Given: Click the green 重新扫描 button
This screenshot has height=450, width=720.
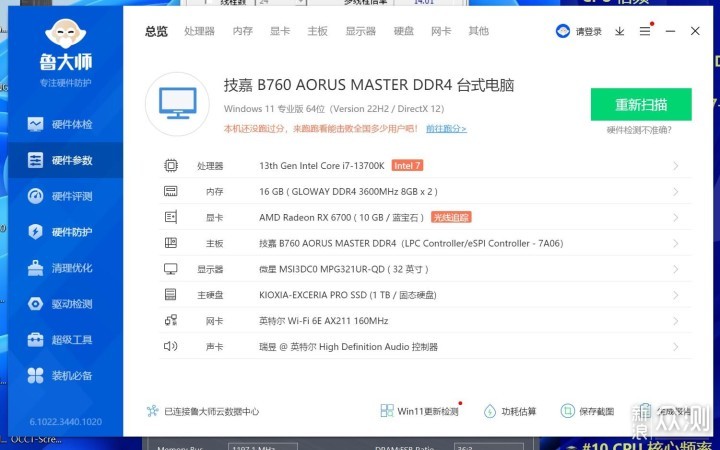Looking at the screenshot, I should (x=641, y=104).
